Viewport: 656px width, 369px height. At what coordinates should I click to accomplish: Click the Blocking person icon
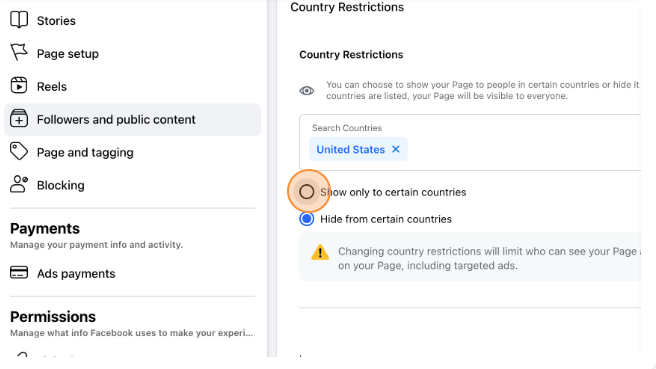[x=19, y=184]
